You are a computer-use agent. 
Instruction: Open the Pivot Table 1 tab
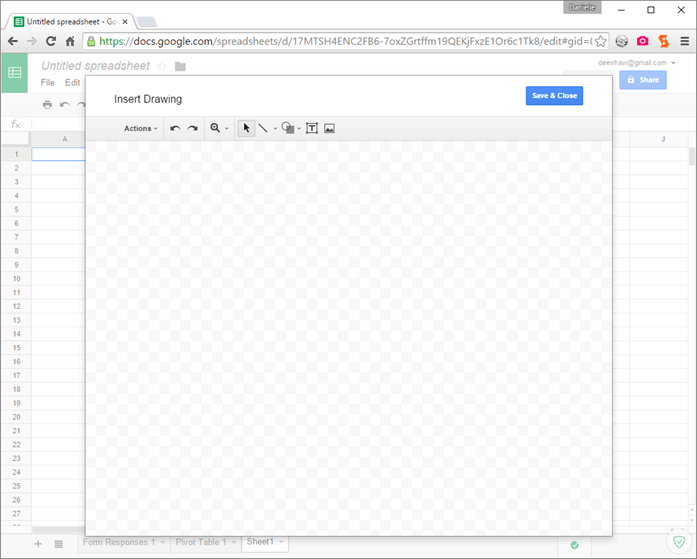click(x=201, y=542)
